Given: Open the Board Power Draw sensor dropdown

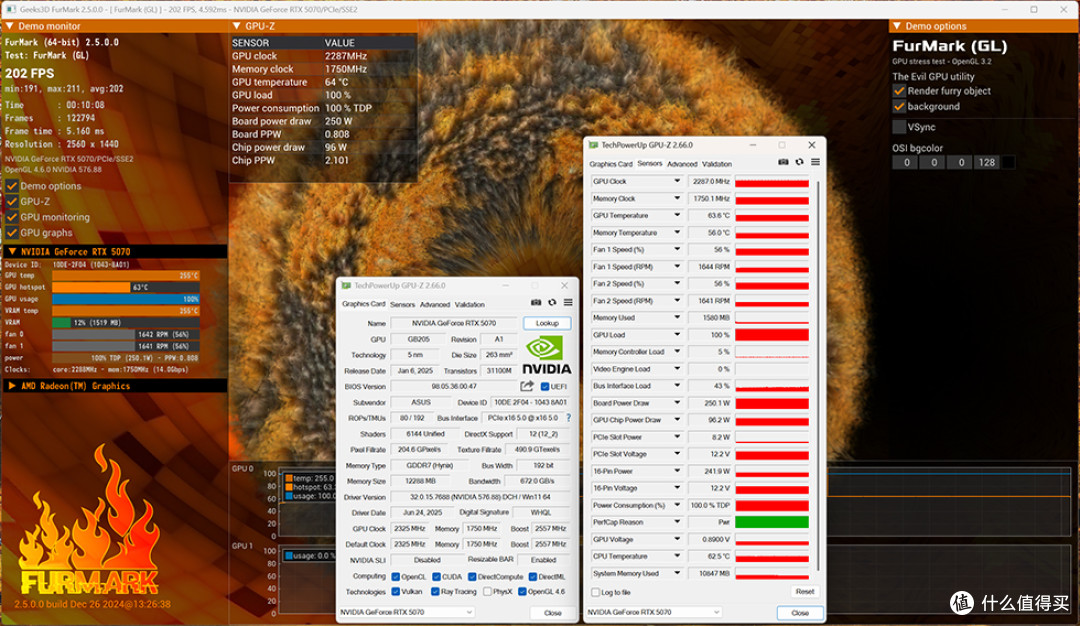Looking at the screenshot, I should tap(677, 403).
